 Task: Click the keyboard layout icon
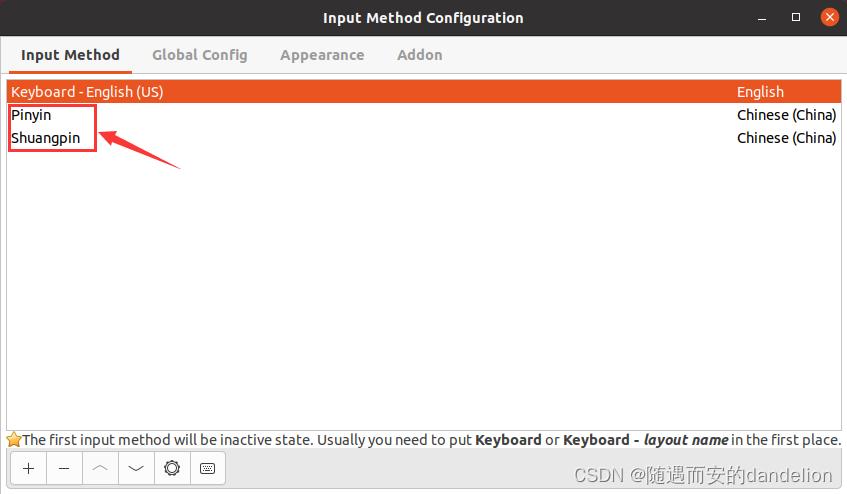207,468
